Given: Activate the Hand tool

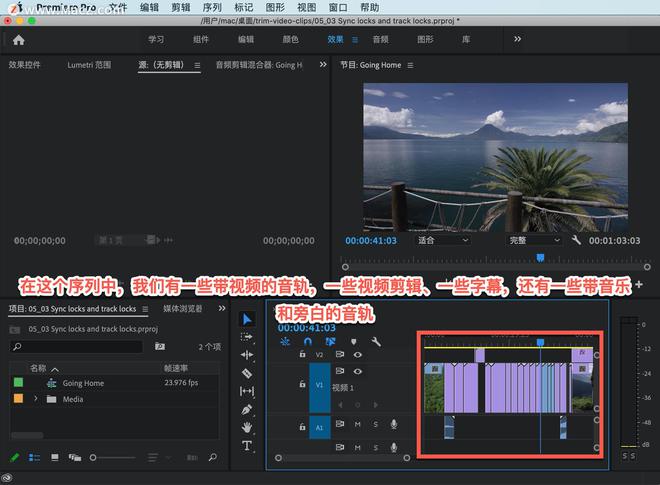Looking at the screenshot, I should (x=247, y=427).
